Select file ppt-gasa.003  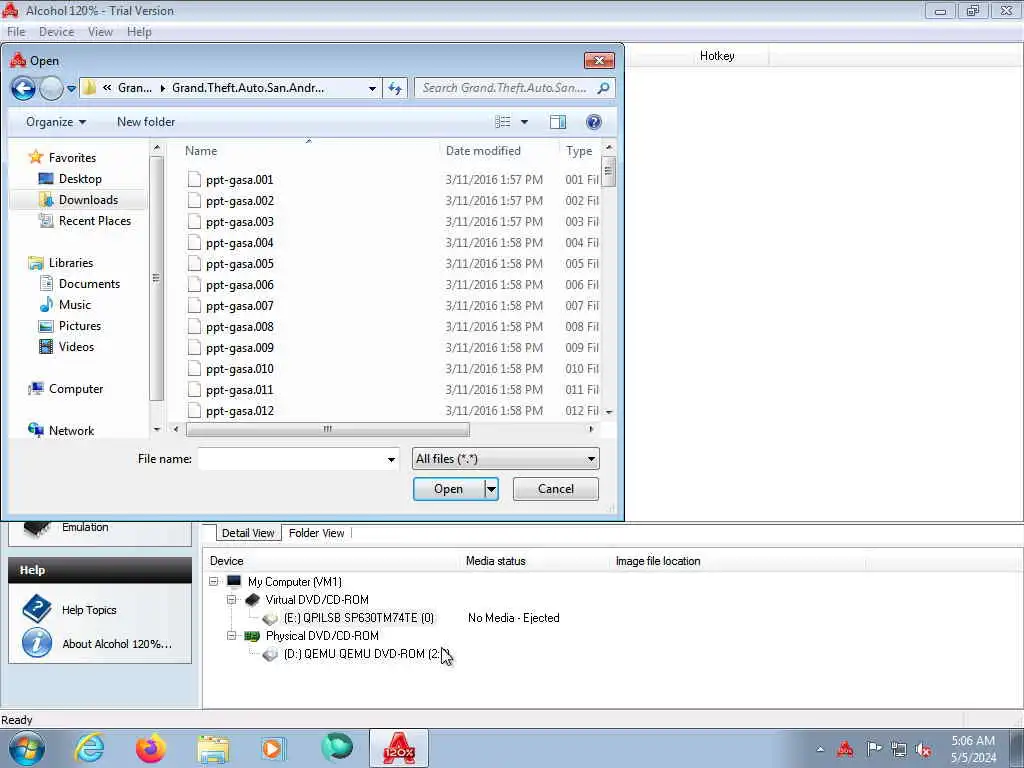[240, 222]
